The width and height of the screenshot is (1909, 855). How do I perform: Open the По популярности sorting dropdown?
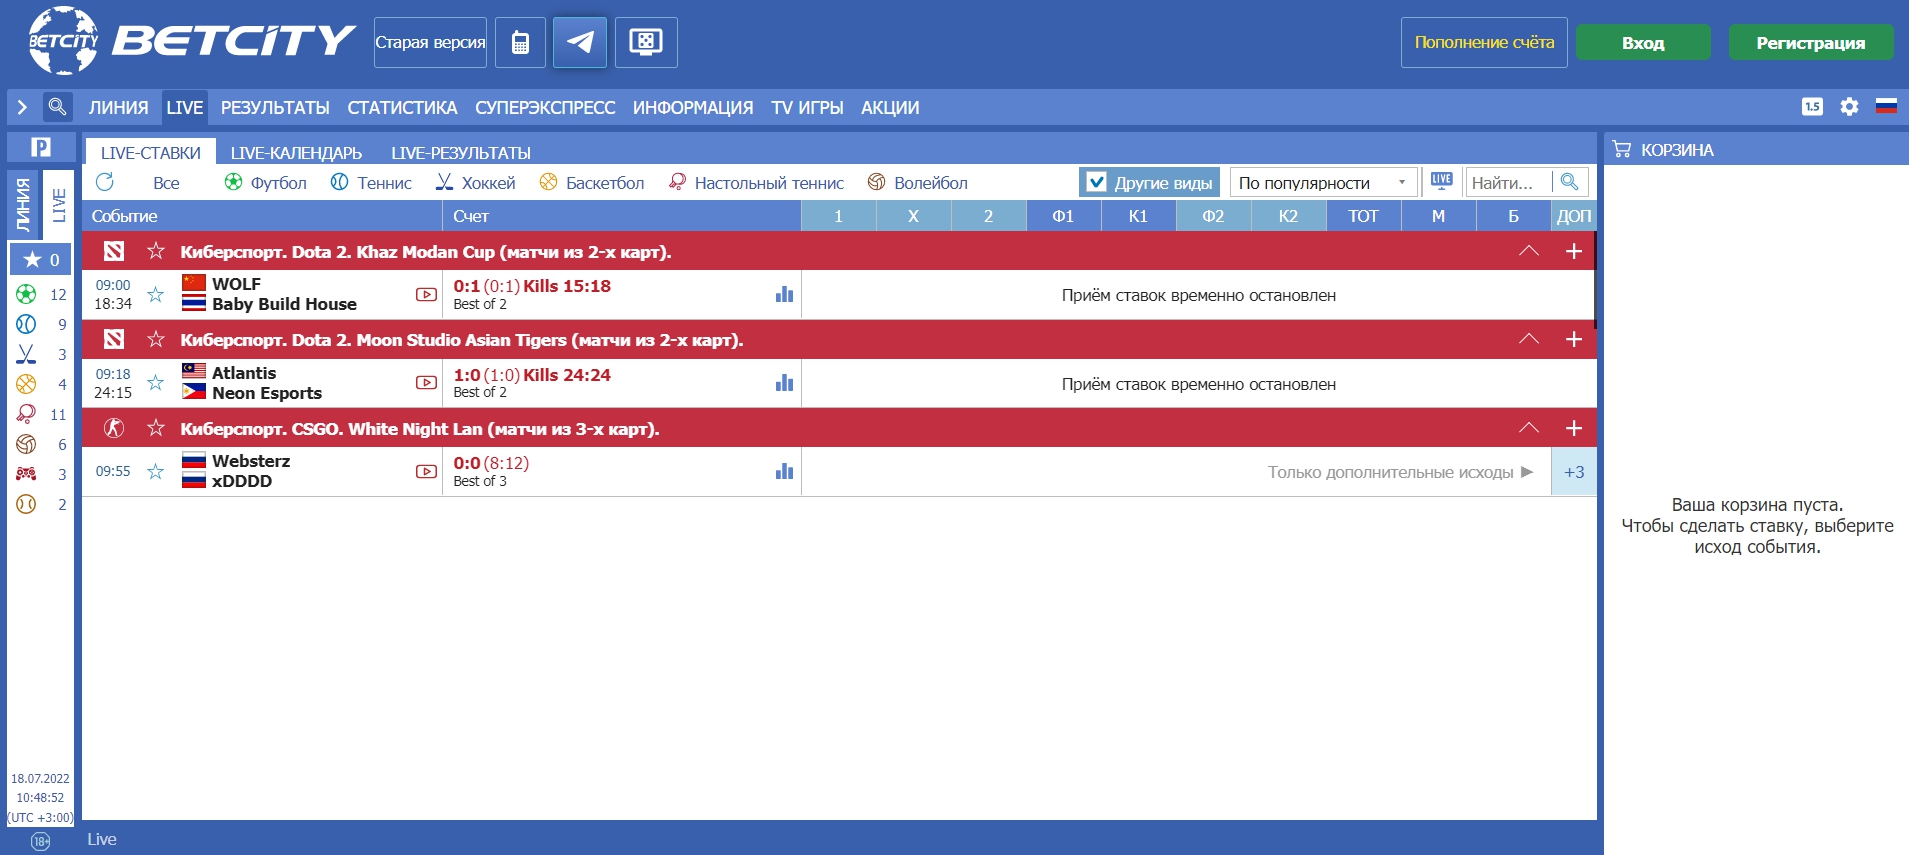tap(1322, 183)
